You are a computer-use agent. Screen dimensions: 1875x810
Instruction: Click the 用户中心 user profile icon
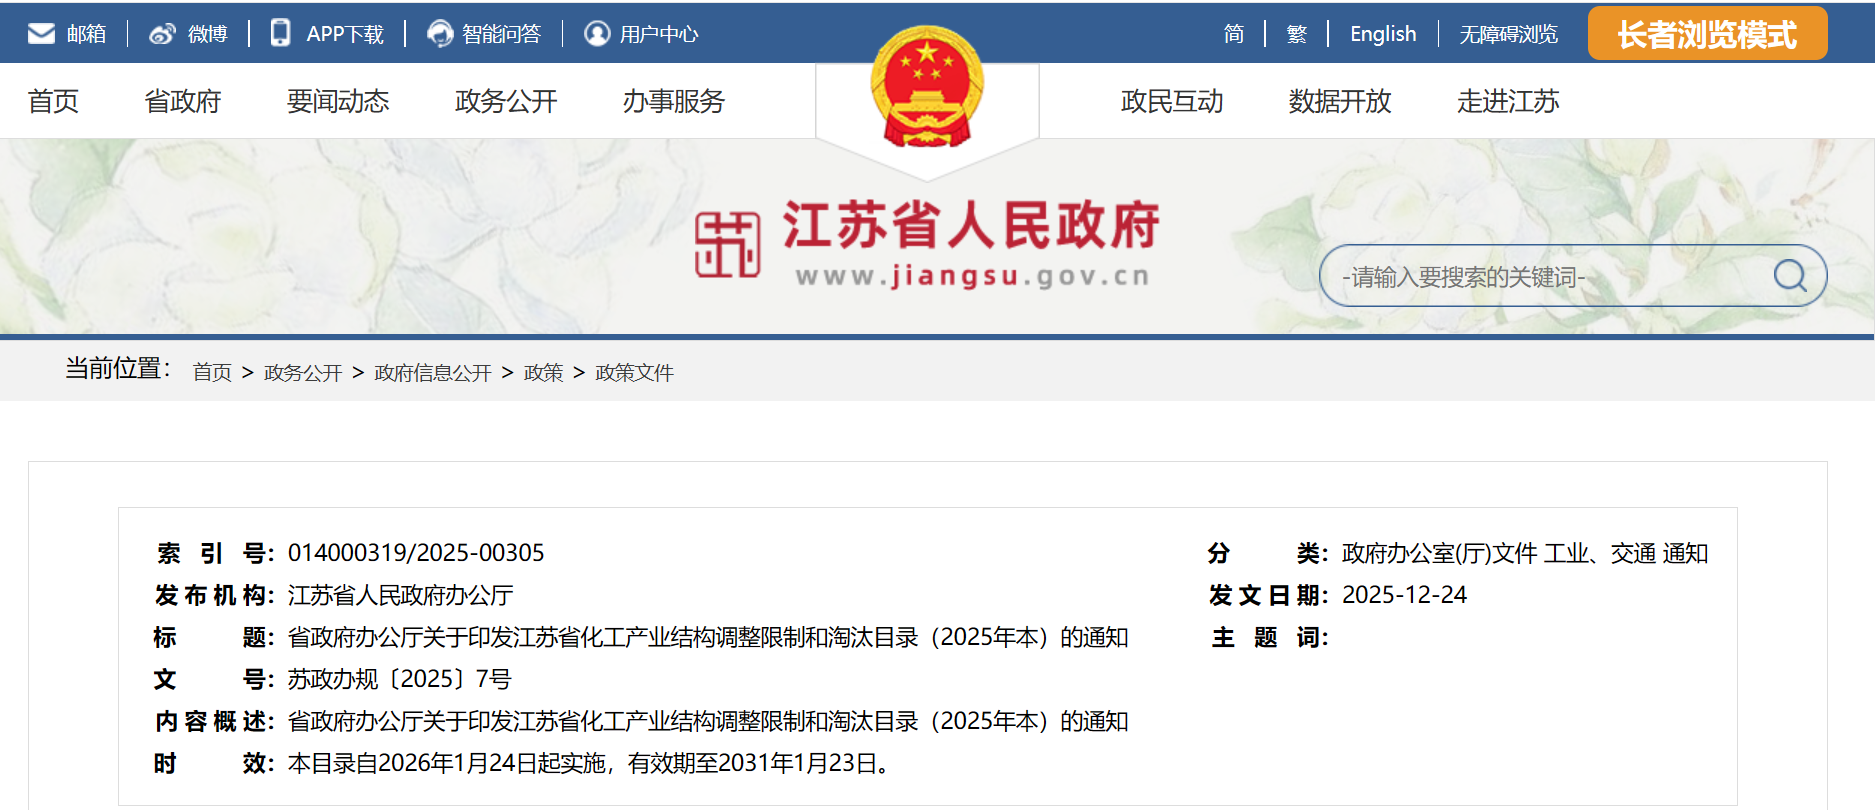pyautogui.click(x=597, y=34)
